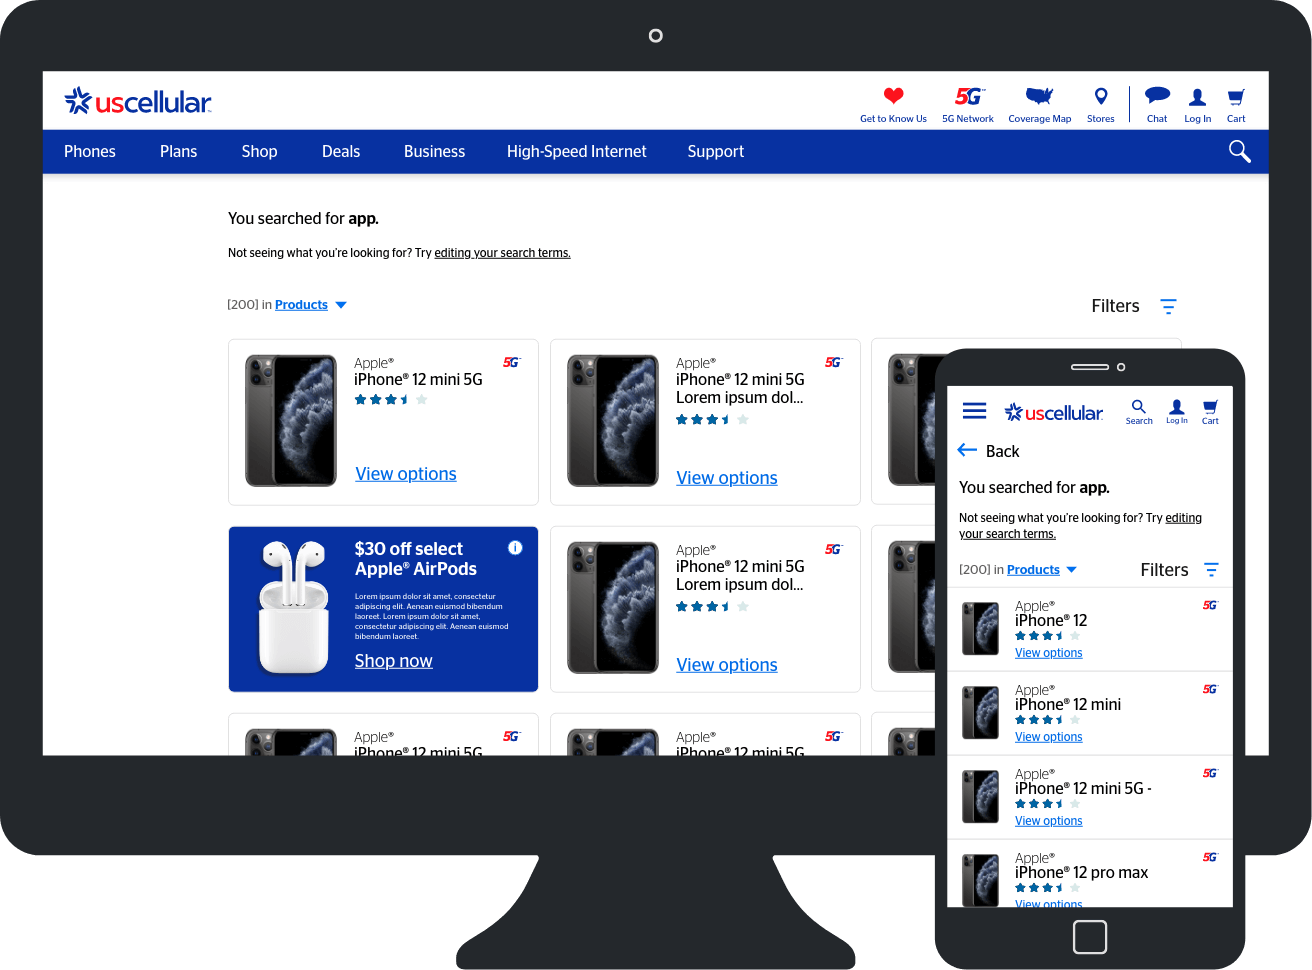This screenshot has width=1312, height=970.
Task: Tap the mobile Cart icon
Action: tap(1210, 406)
